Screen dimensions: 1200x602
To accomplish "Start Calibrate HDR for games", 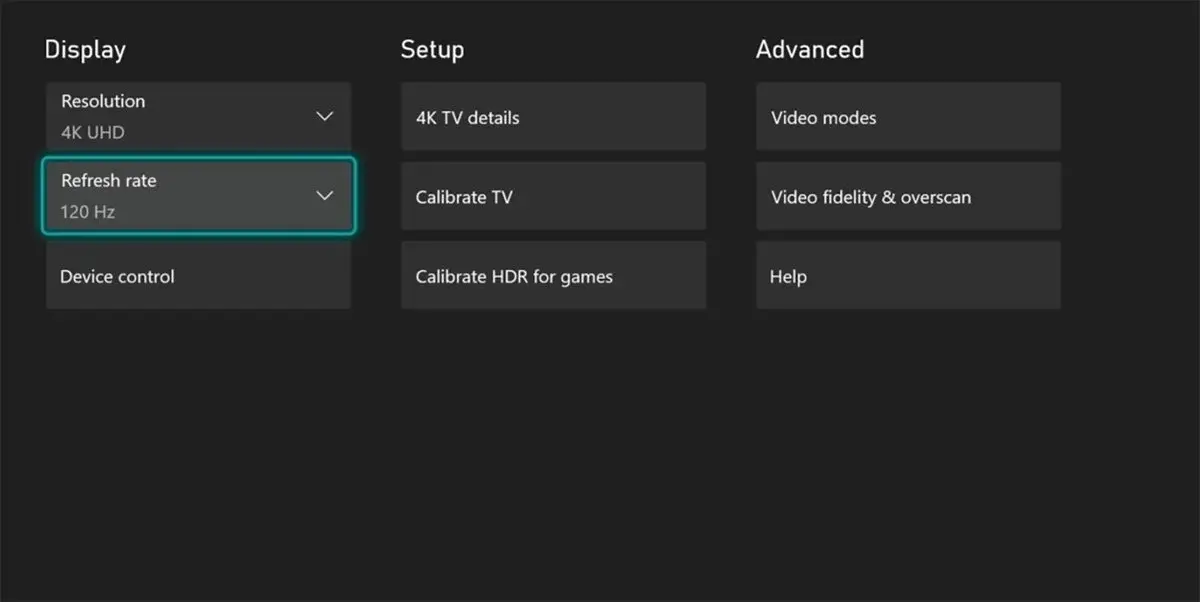I will coord(553,276).
